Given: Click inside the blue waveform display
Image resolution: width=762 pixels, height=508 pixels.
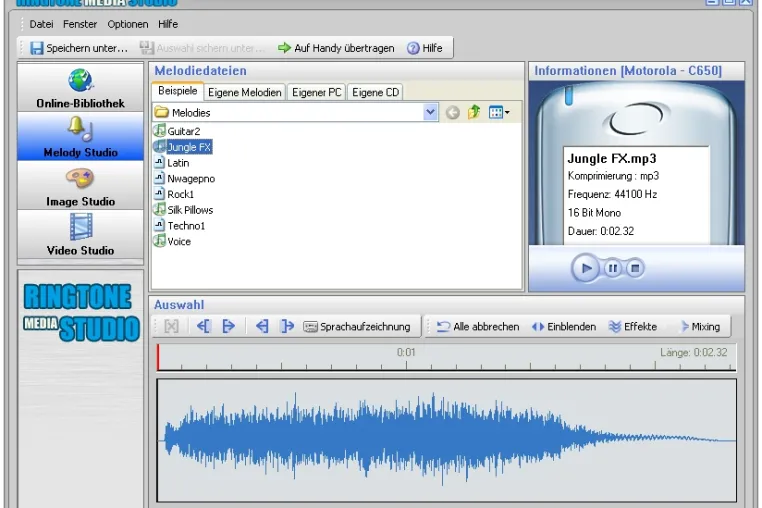Looking at the screenshot, I should point(446,440).
